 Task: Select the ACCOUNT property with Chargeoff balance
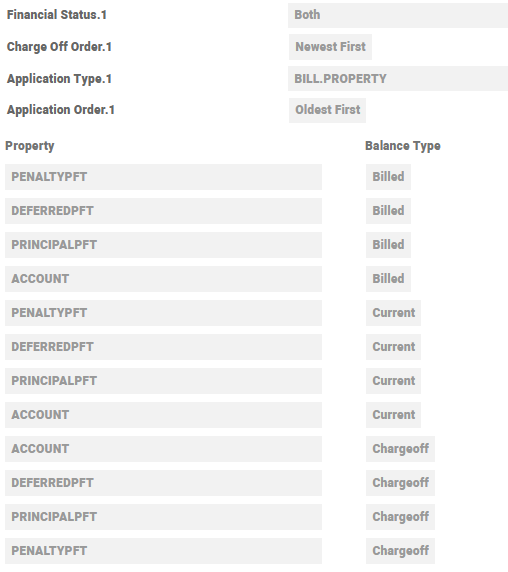(163, 449)
